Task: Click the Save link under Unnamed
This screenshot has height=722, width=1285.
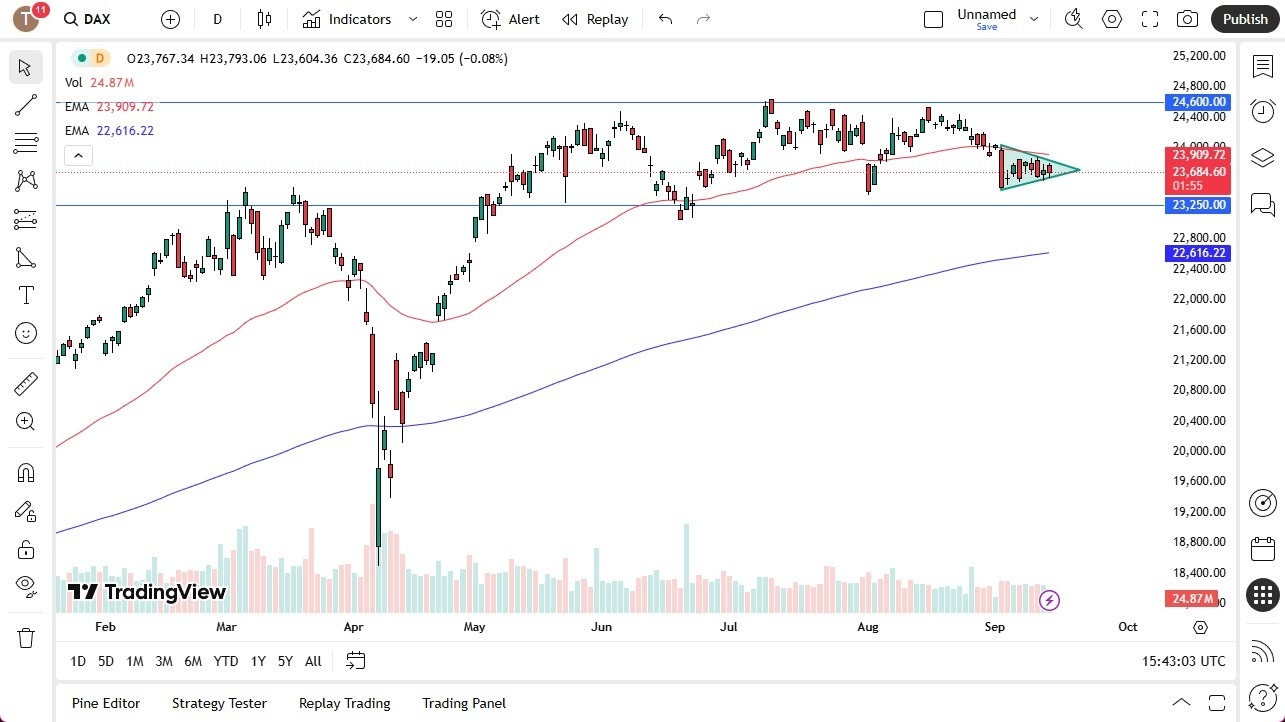Action: click(986, 27)
